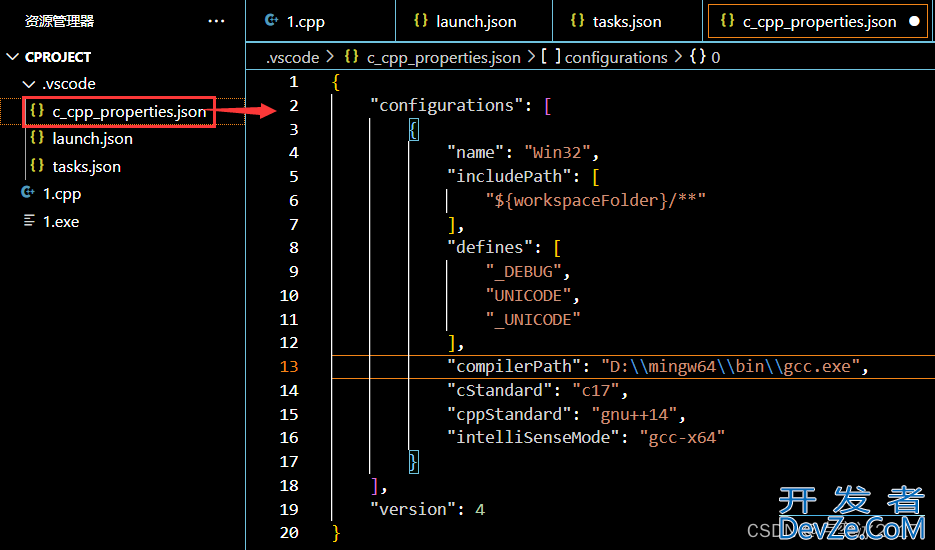Open launch.json in the file tree
The height and width of the screenshot is (550, 935).
tap(92, 138)
